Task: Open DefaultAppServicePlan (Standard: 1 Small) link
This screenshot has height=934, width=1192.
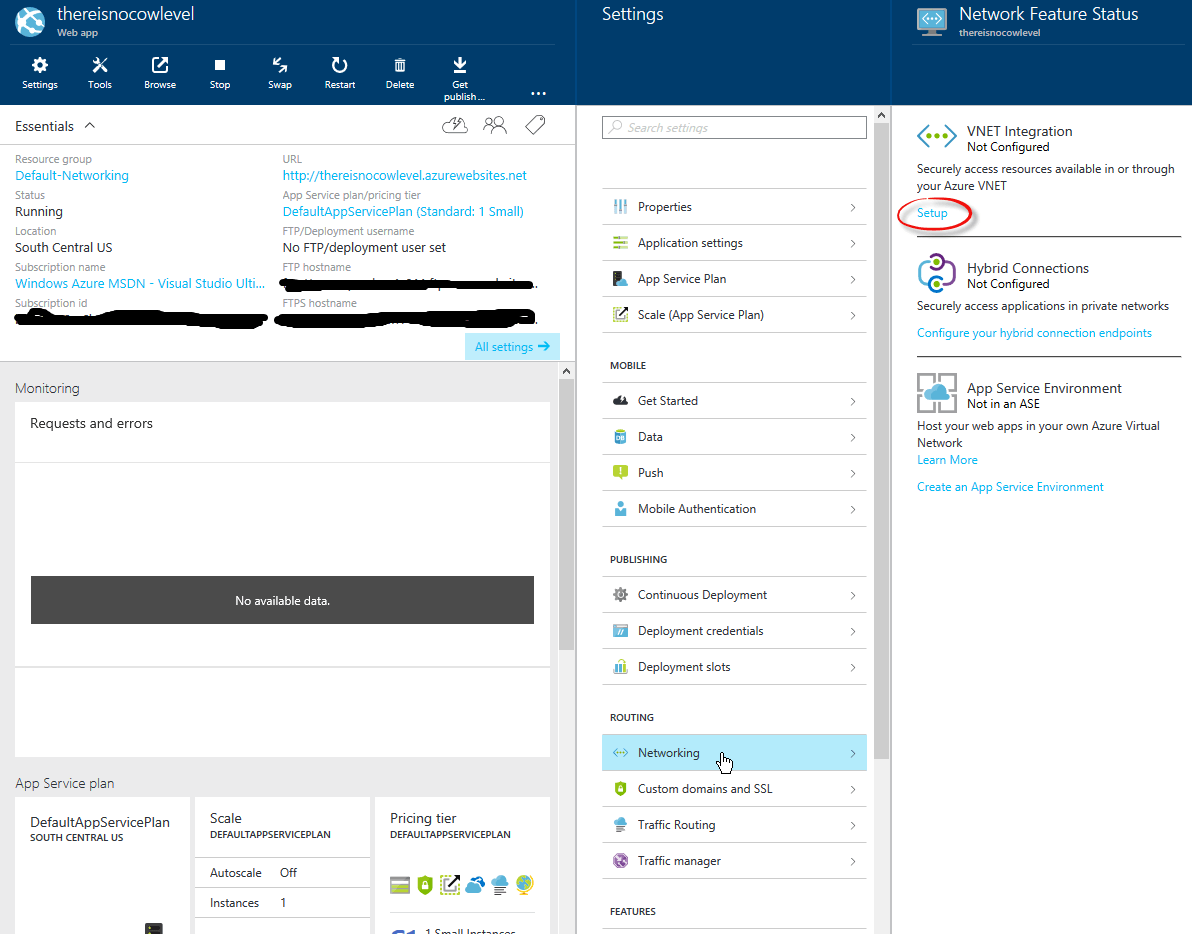Action: tap(403, 211)
